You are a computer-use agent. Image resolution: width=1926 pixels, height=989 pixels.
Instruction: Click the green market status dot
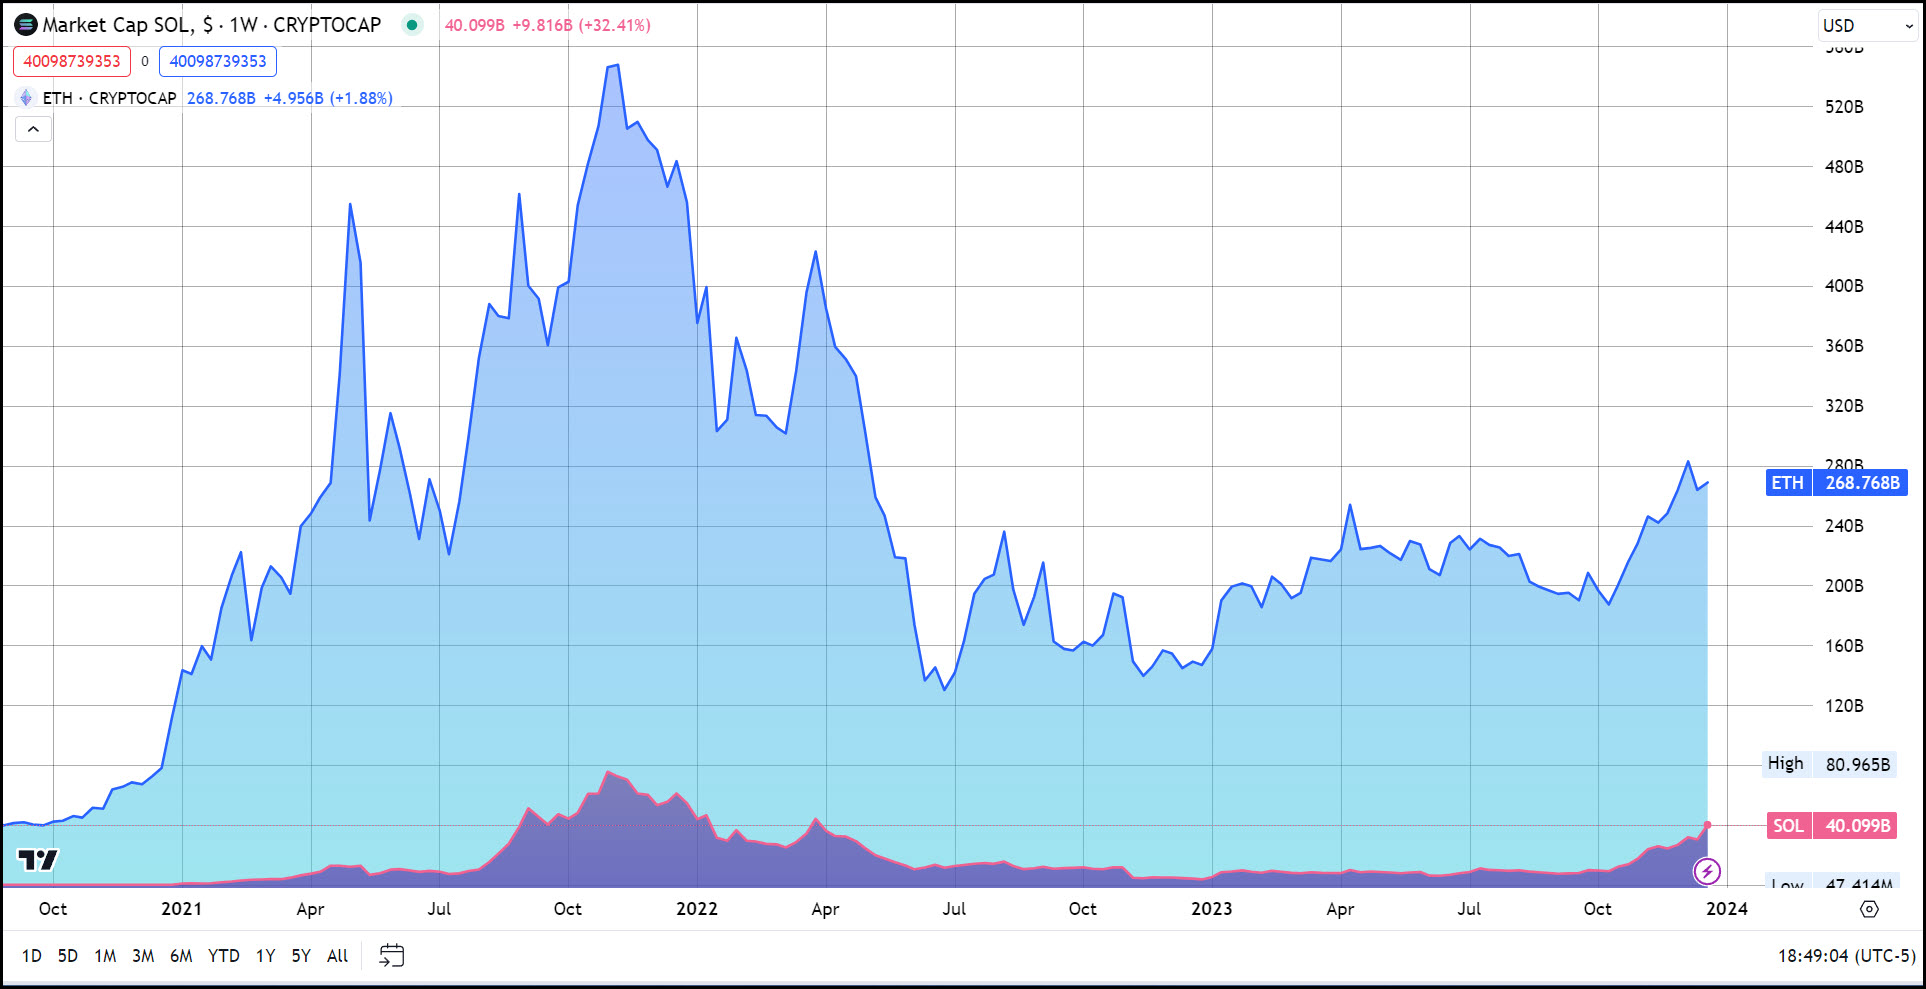412,25
